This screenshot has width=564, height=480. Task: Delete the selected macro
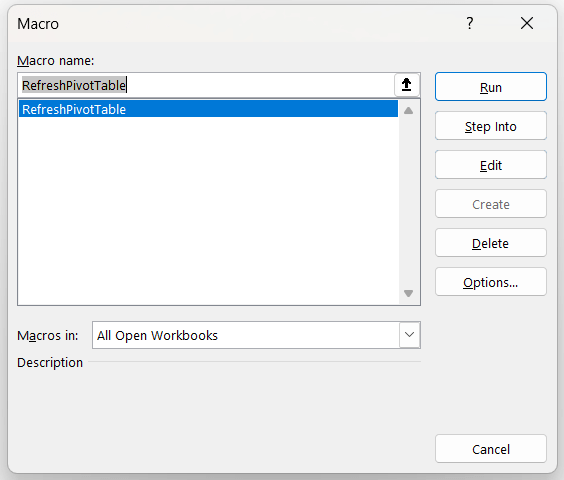tap(491, 243)
